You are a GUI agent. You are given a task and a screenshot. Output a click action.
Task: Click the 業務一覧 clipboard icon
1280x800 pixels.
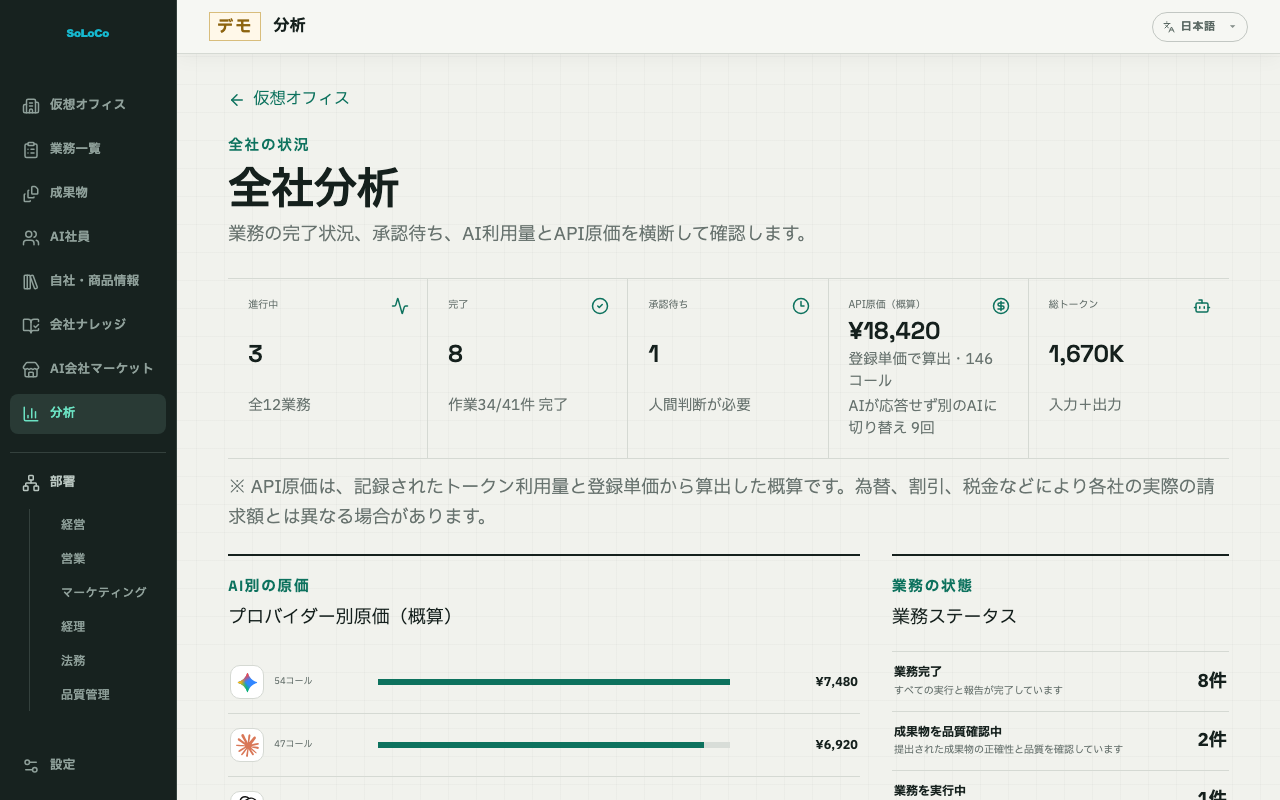tap(31, 150)
